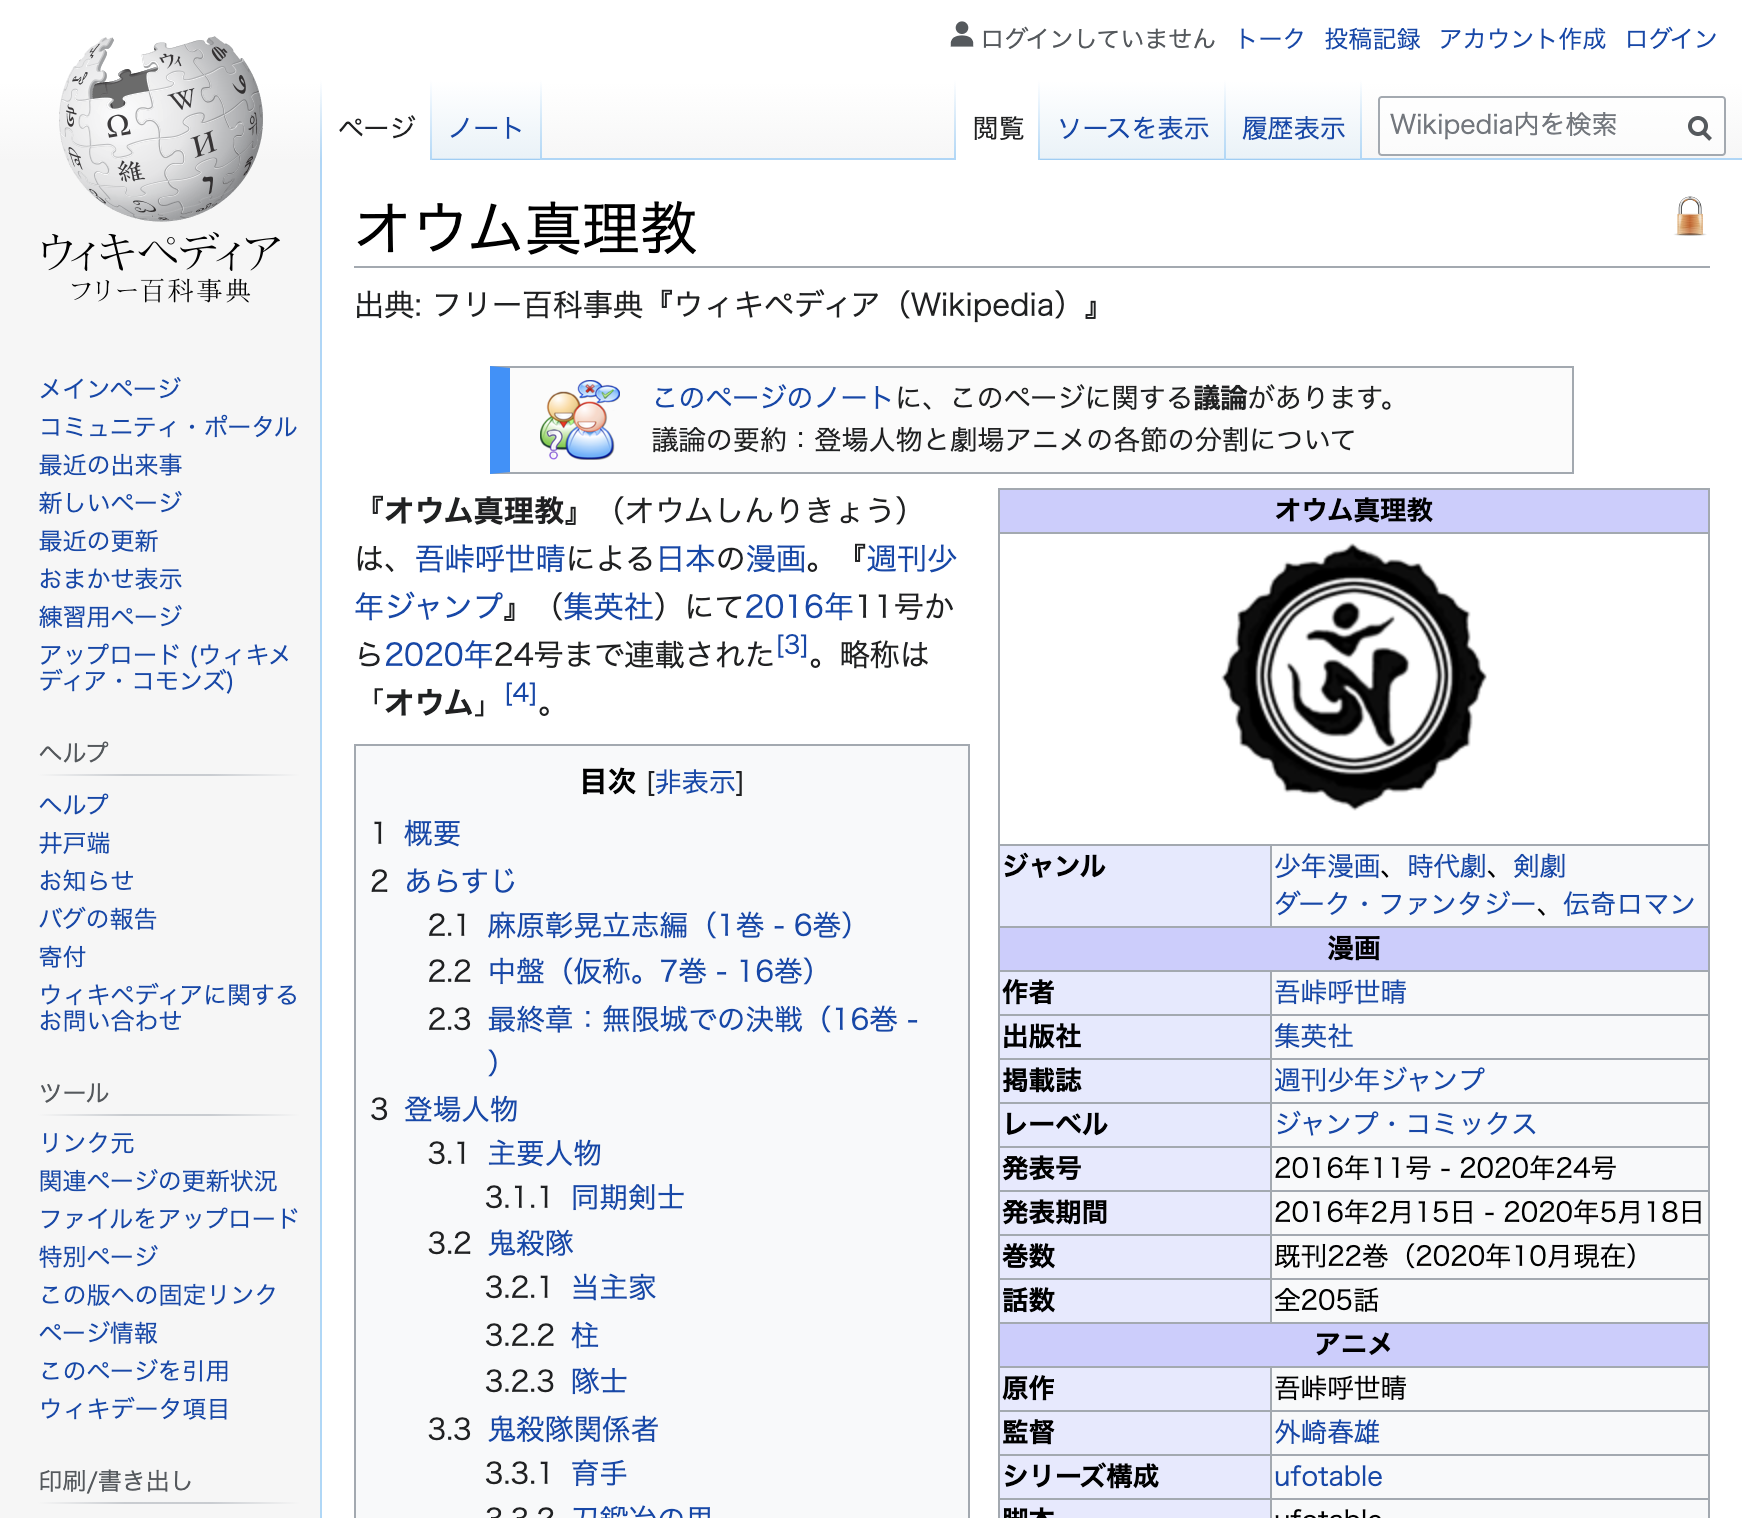
Task: Open ufotable link in シリーズ構成 row
Action: tap(1328, 1476)
